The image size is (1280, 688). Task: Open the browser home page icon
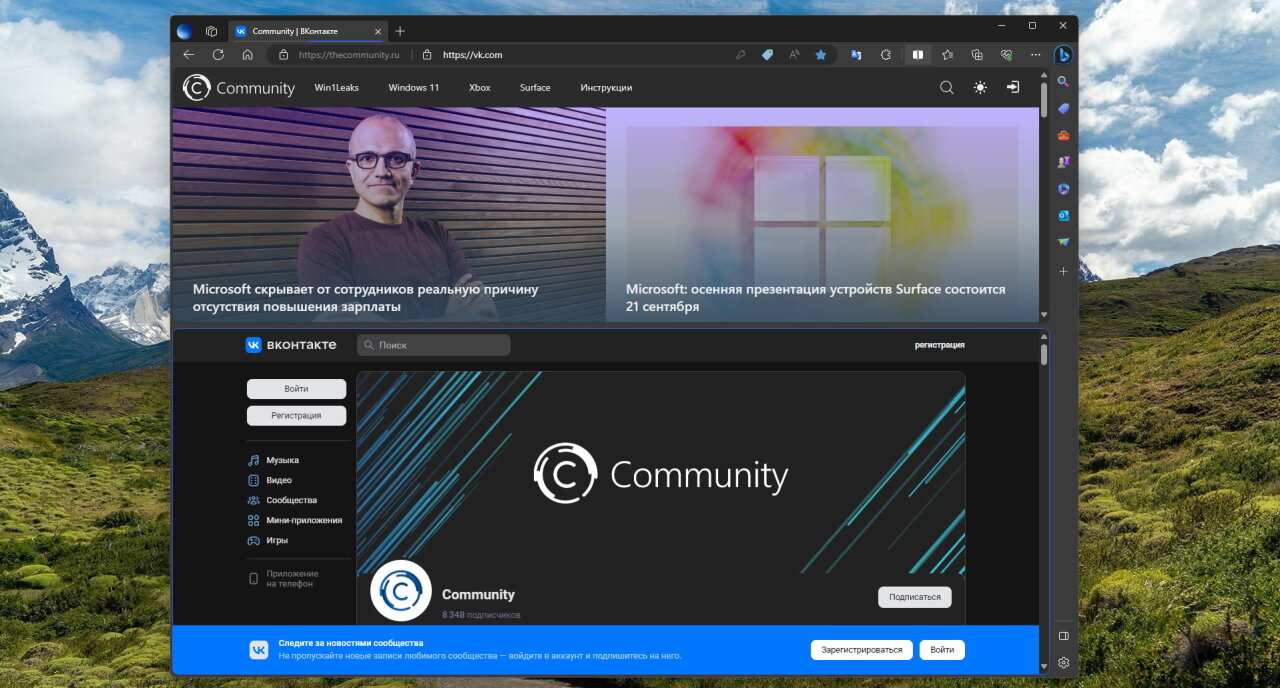[247, 55]
